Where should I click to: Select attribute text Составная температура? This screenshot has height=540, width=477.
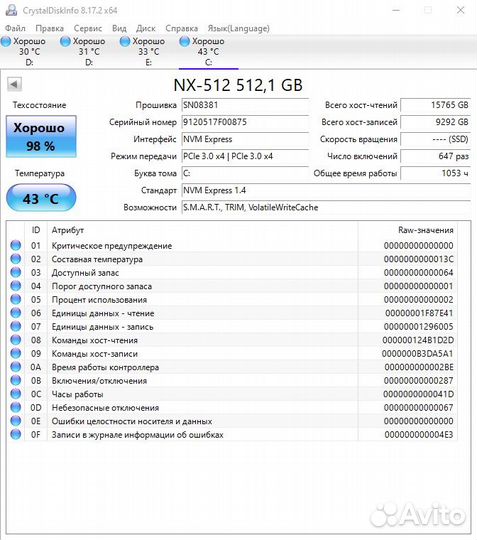97,259
